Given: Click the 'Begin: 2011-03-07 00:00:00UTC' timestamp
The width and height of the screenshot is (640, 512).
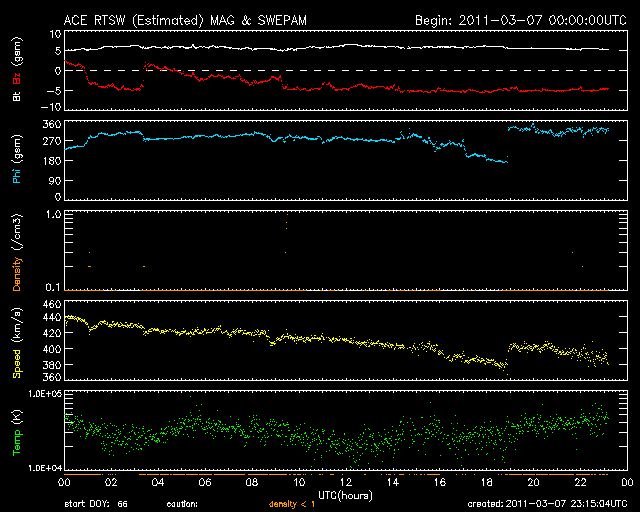Looking at the screenshot, I should point(519,20).
